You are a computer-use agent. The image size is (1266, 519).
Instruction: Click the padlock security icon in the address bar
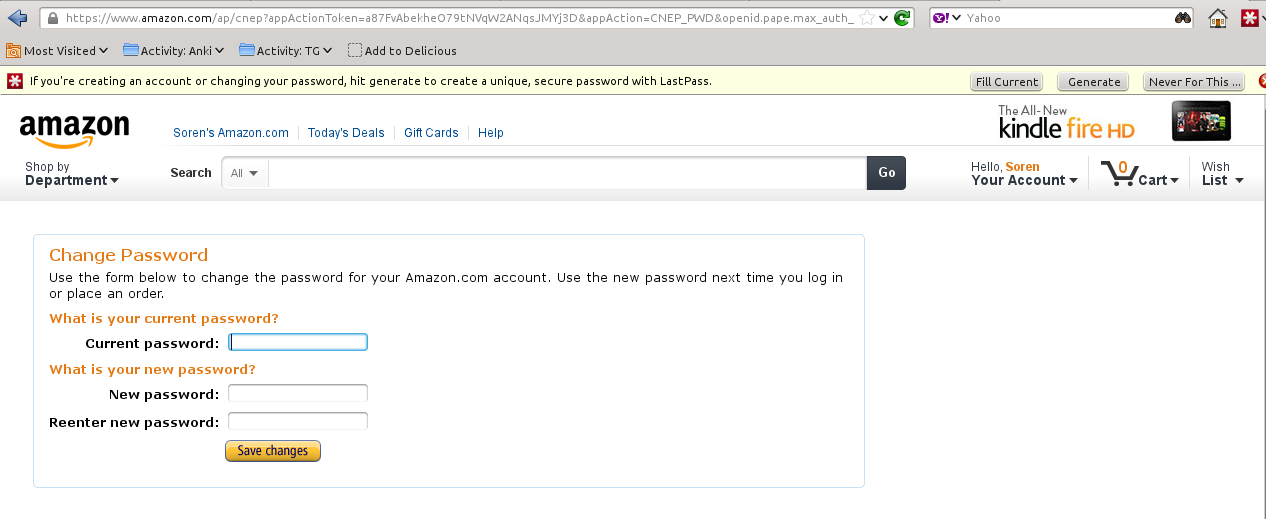(x=53, y=18)
